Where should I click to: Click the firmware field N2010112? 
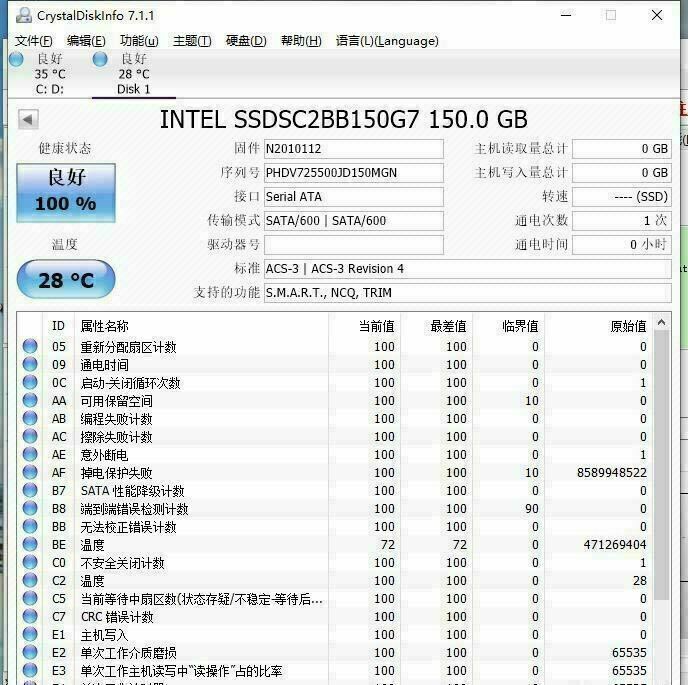[354, 149]
